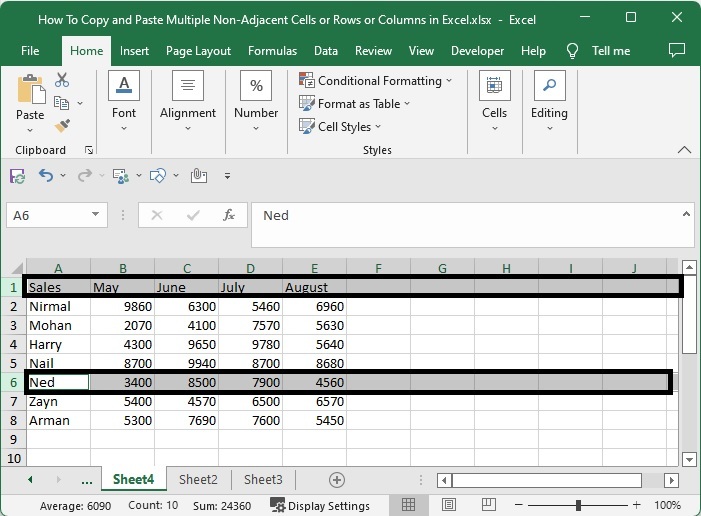
Task: Click the Undo arrow in quick access toolbar
Action: tap(46, 176)
